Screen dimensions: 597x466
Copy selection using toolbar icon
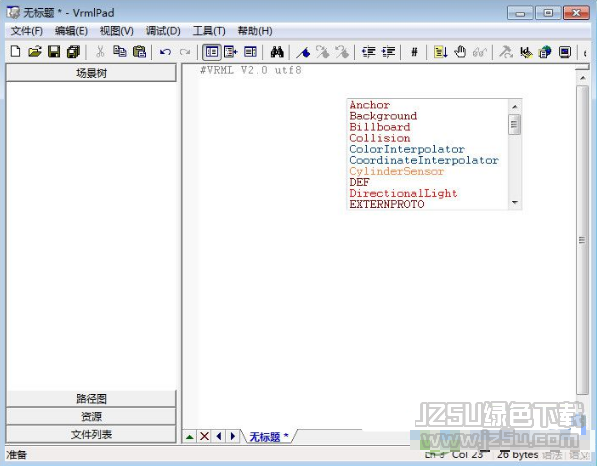120,51
